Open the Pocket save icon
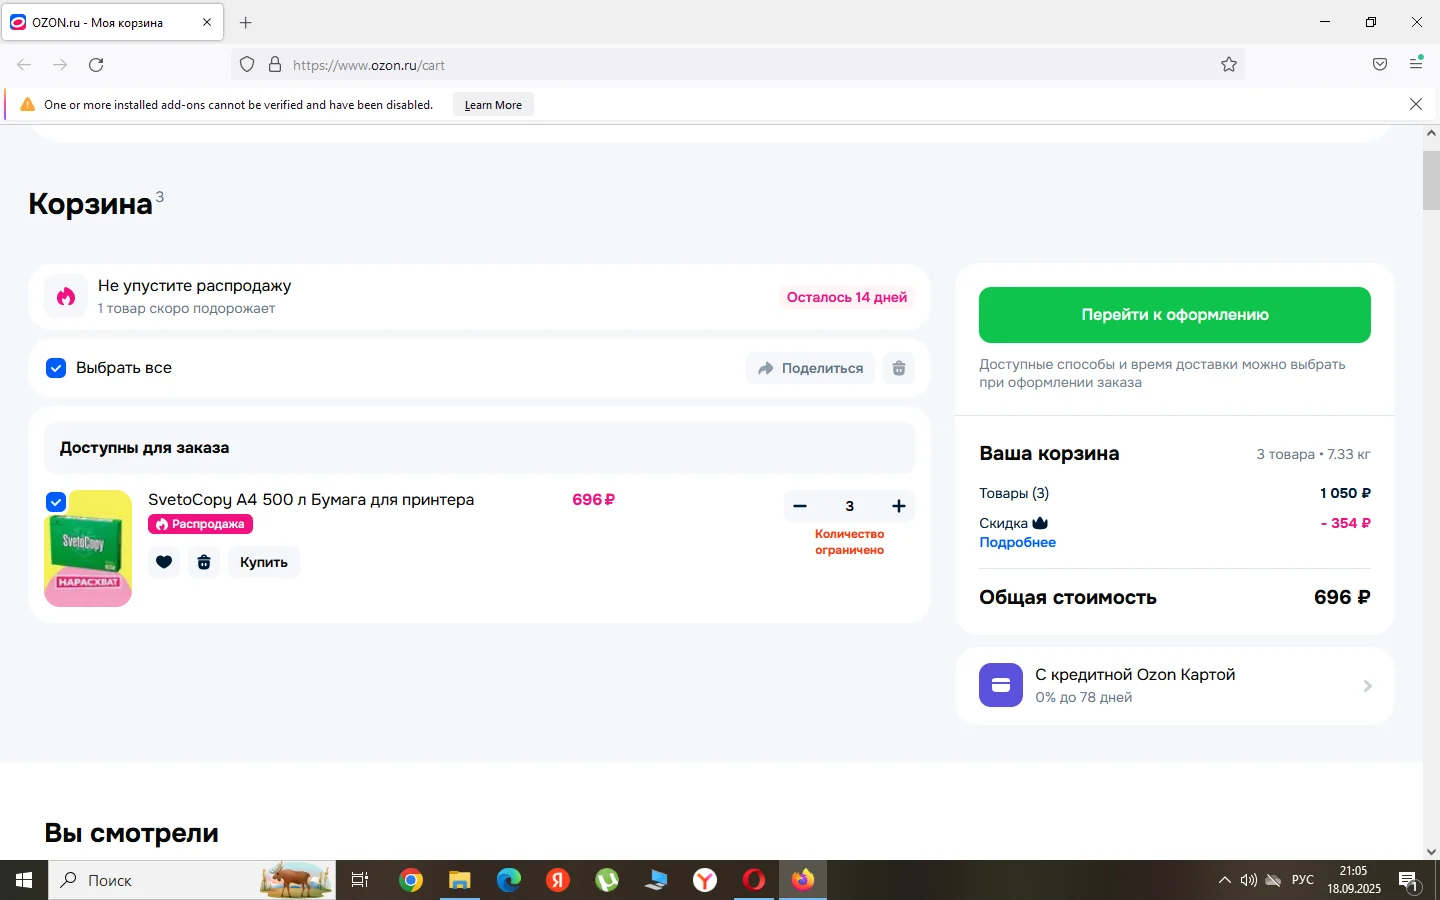 [1380, 65]
